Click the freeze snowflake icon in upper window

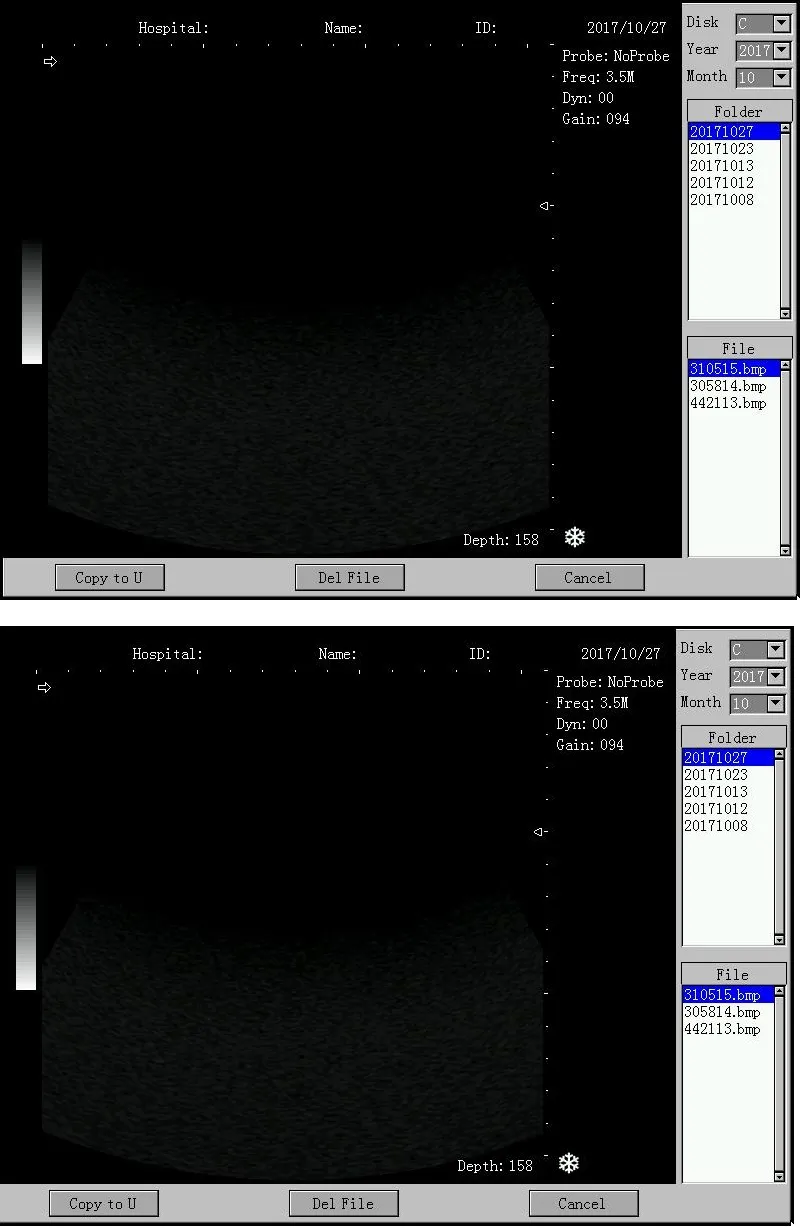pos(575,538)
